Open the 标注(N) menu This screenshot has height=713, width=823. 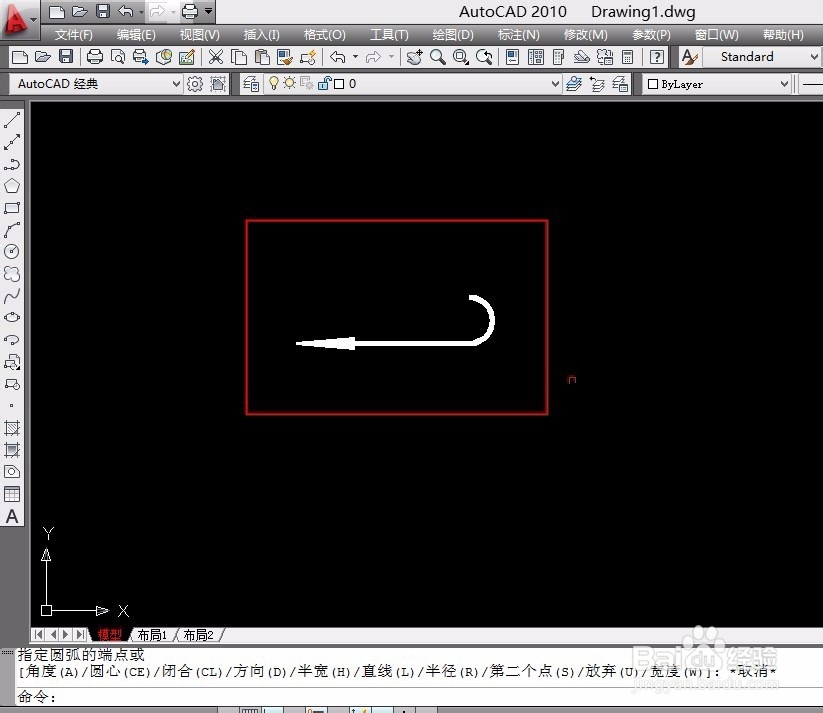click(519, 35)
